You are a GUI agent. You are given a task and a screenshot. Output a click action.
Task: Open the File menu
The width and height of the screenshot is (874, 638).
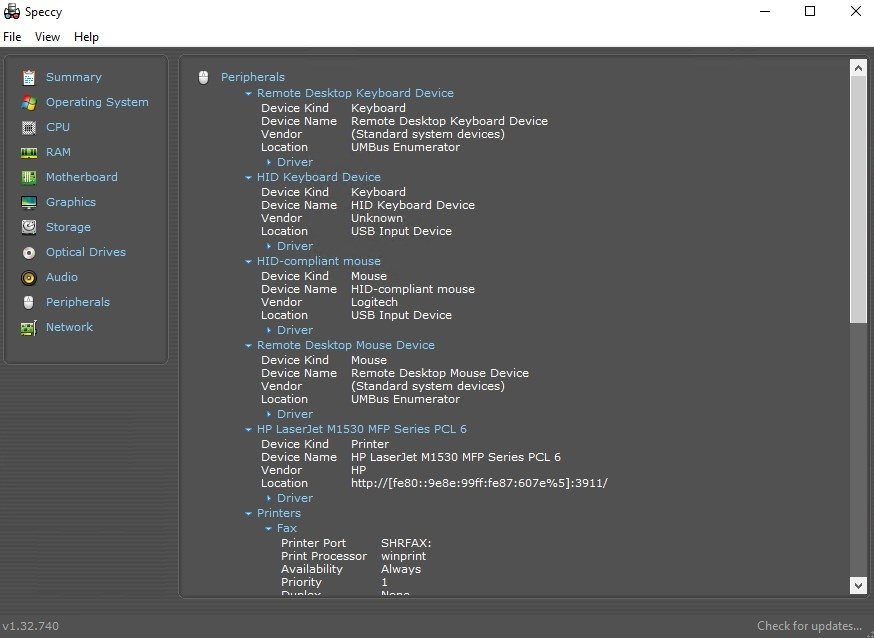12,37
